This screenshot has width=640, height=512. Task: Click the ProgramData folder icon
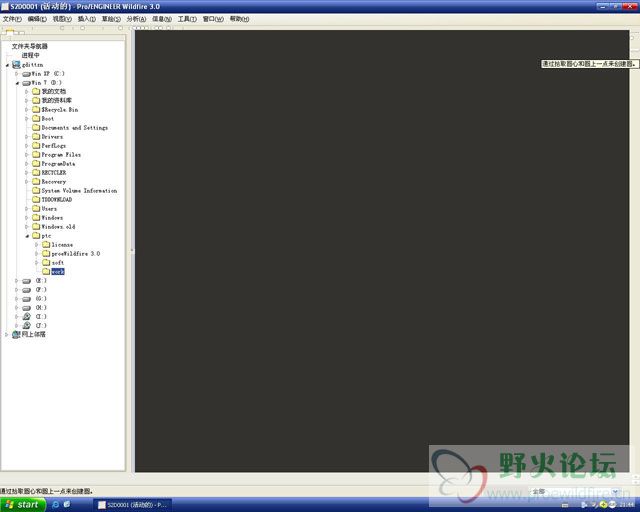pos(36,163)
